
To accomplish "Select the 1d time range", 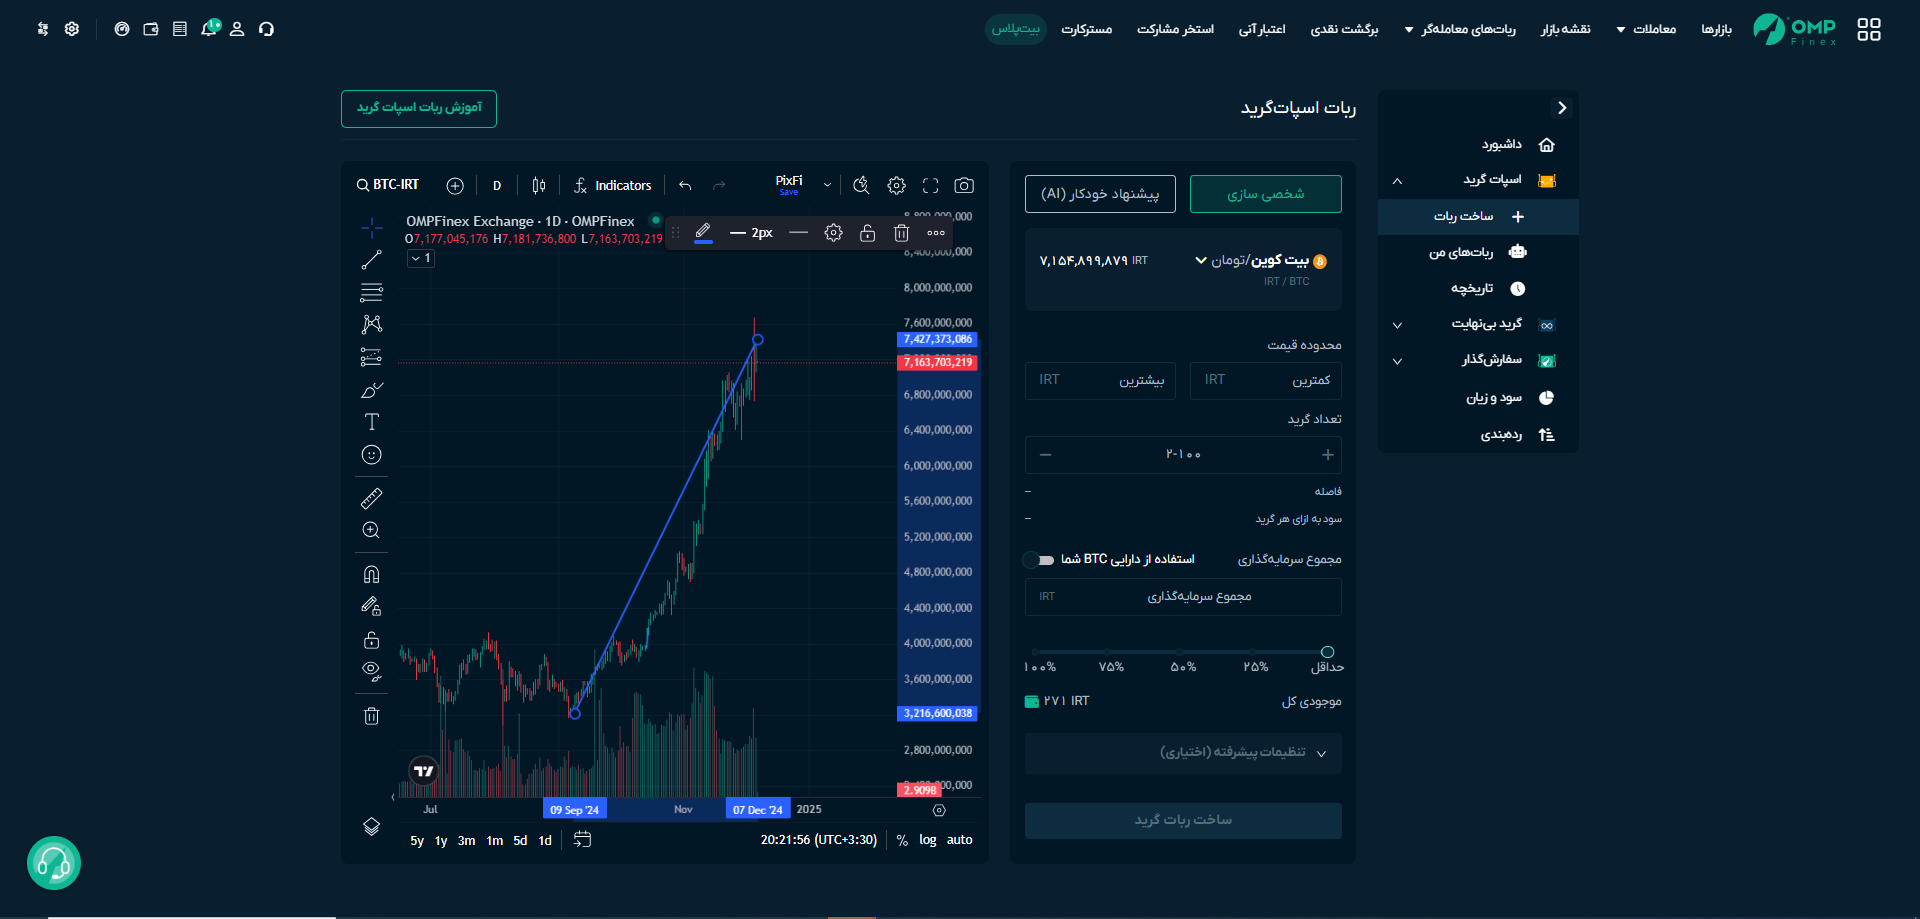I will point(545,840).
